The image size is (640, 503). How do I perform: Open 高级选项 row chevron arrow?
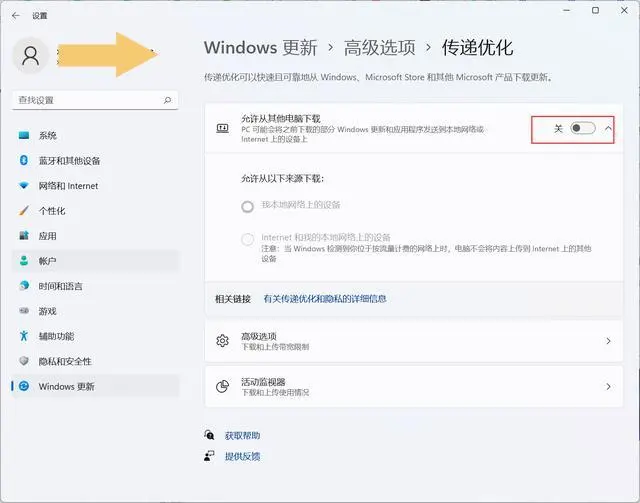[608, 341]
